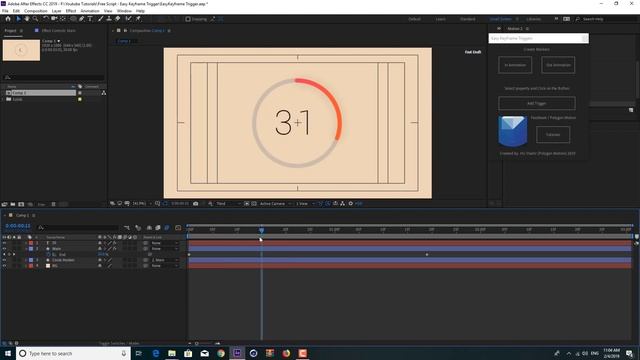Open the Active Camera view dropdown
Viewport: 640px width, 360px height.
pos(275,203)
